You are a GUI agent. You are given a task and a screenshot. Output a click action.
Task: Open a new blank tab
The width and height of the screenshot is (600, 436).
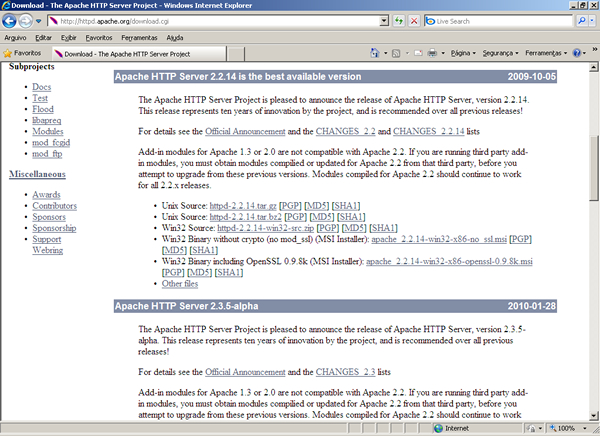[x=236, y=54]
